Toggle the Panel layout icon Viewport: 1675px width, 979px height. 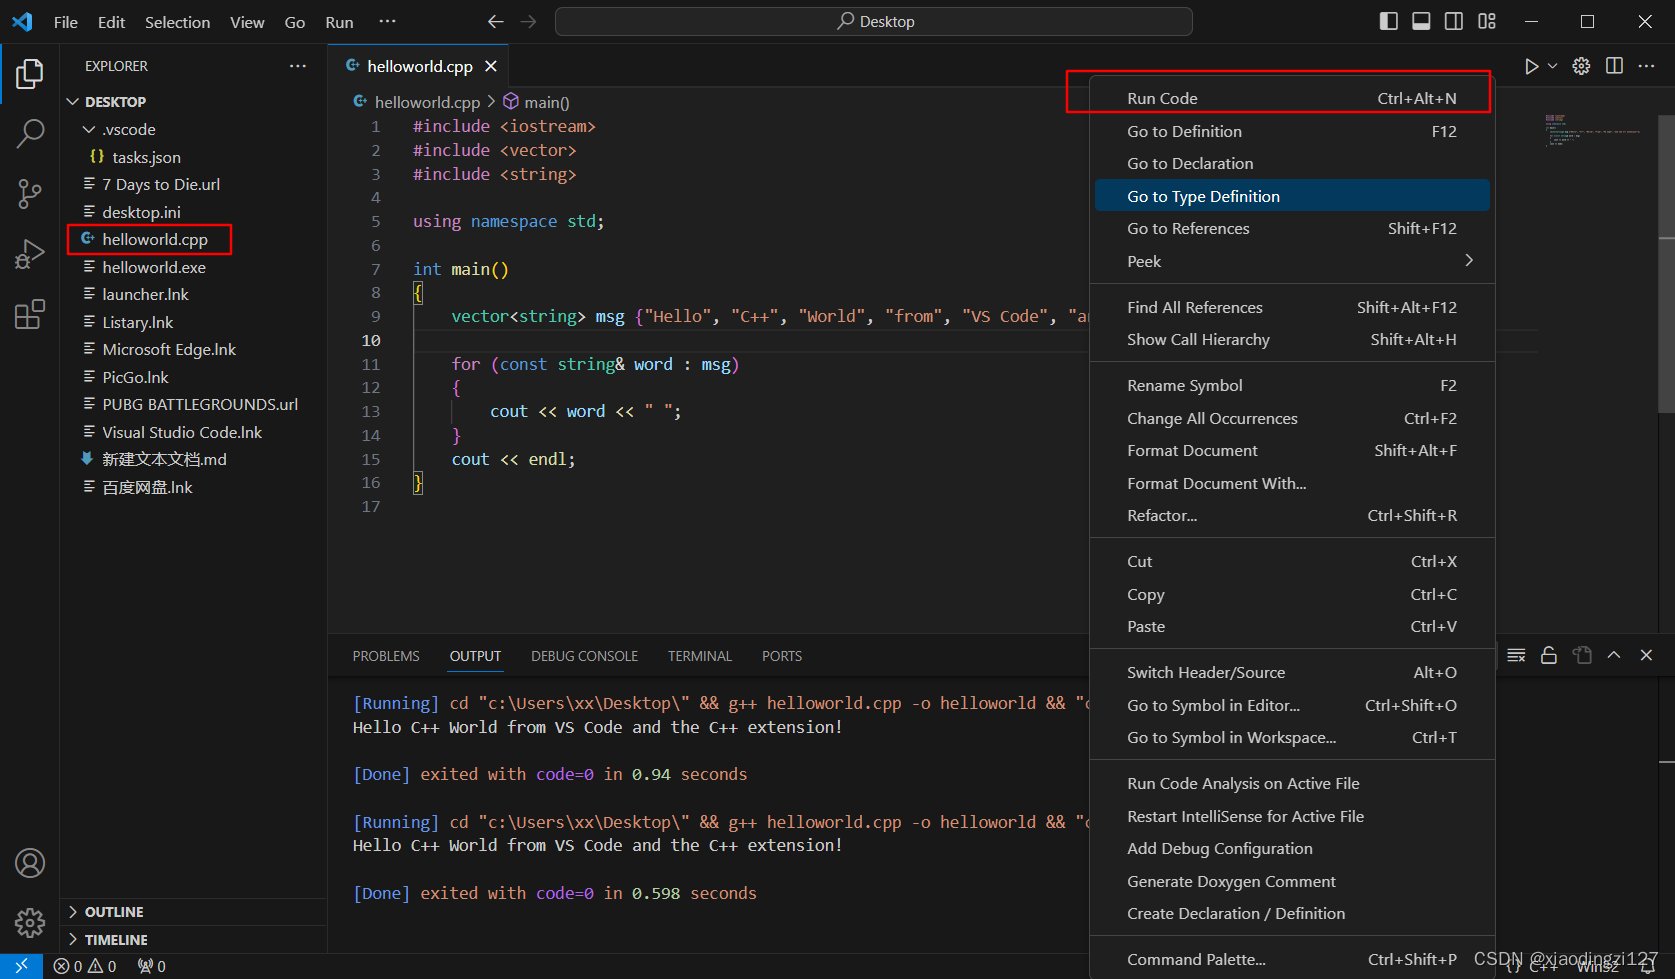point(1421,21)
